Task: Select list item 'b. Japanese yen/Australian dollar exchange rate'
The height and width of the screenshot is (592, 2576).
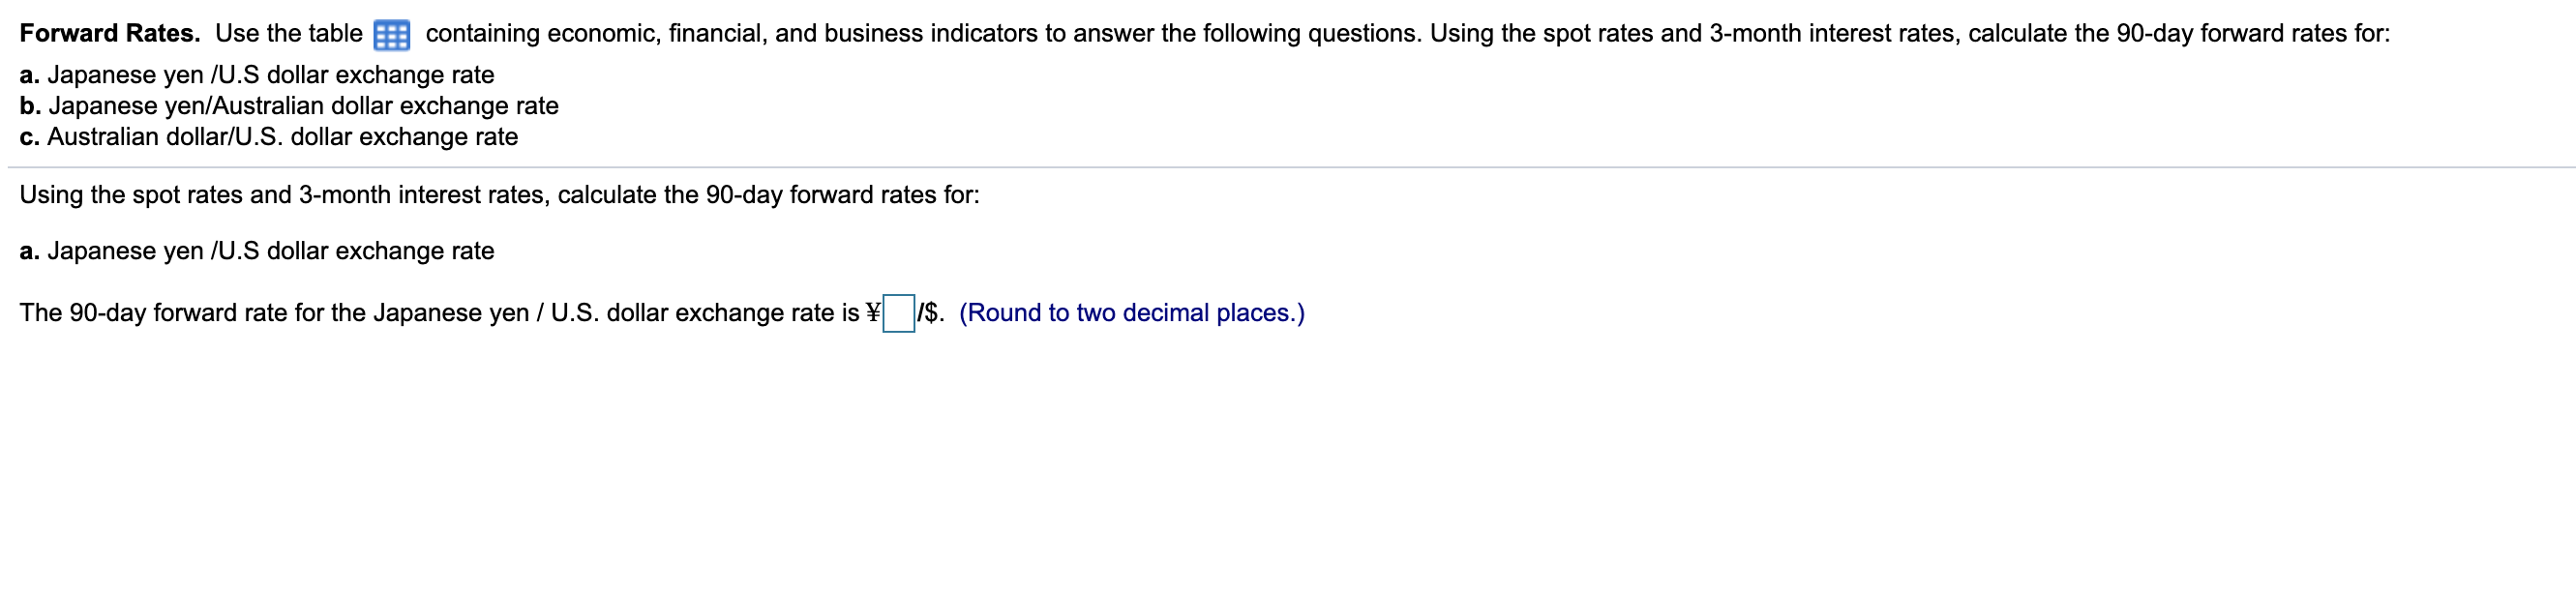Action: click(289, 106)
